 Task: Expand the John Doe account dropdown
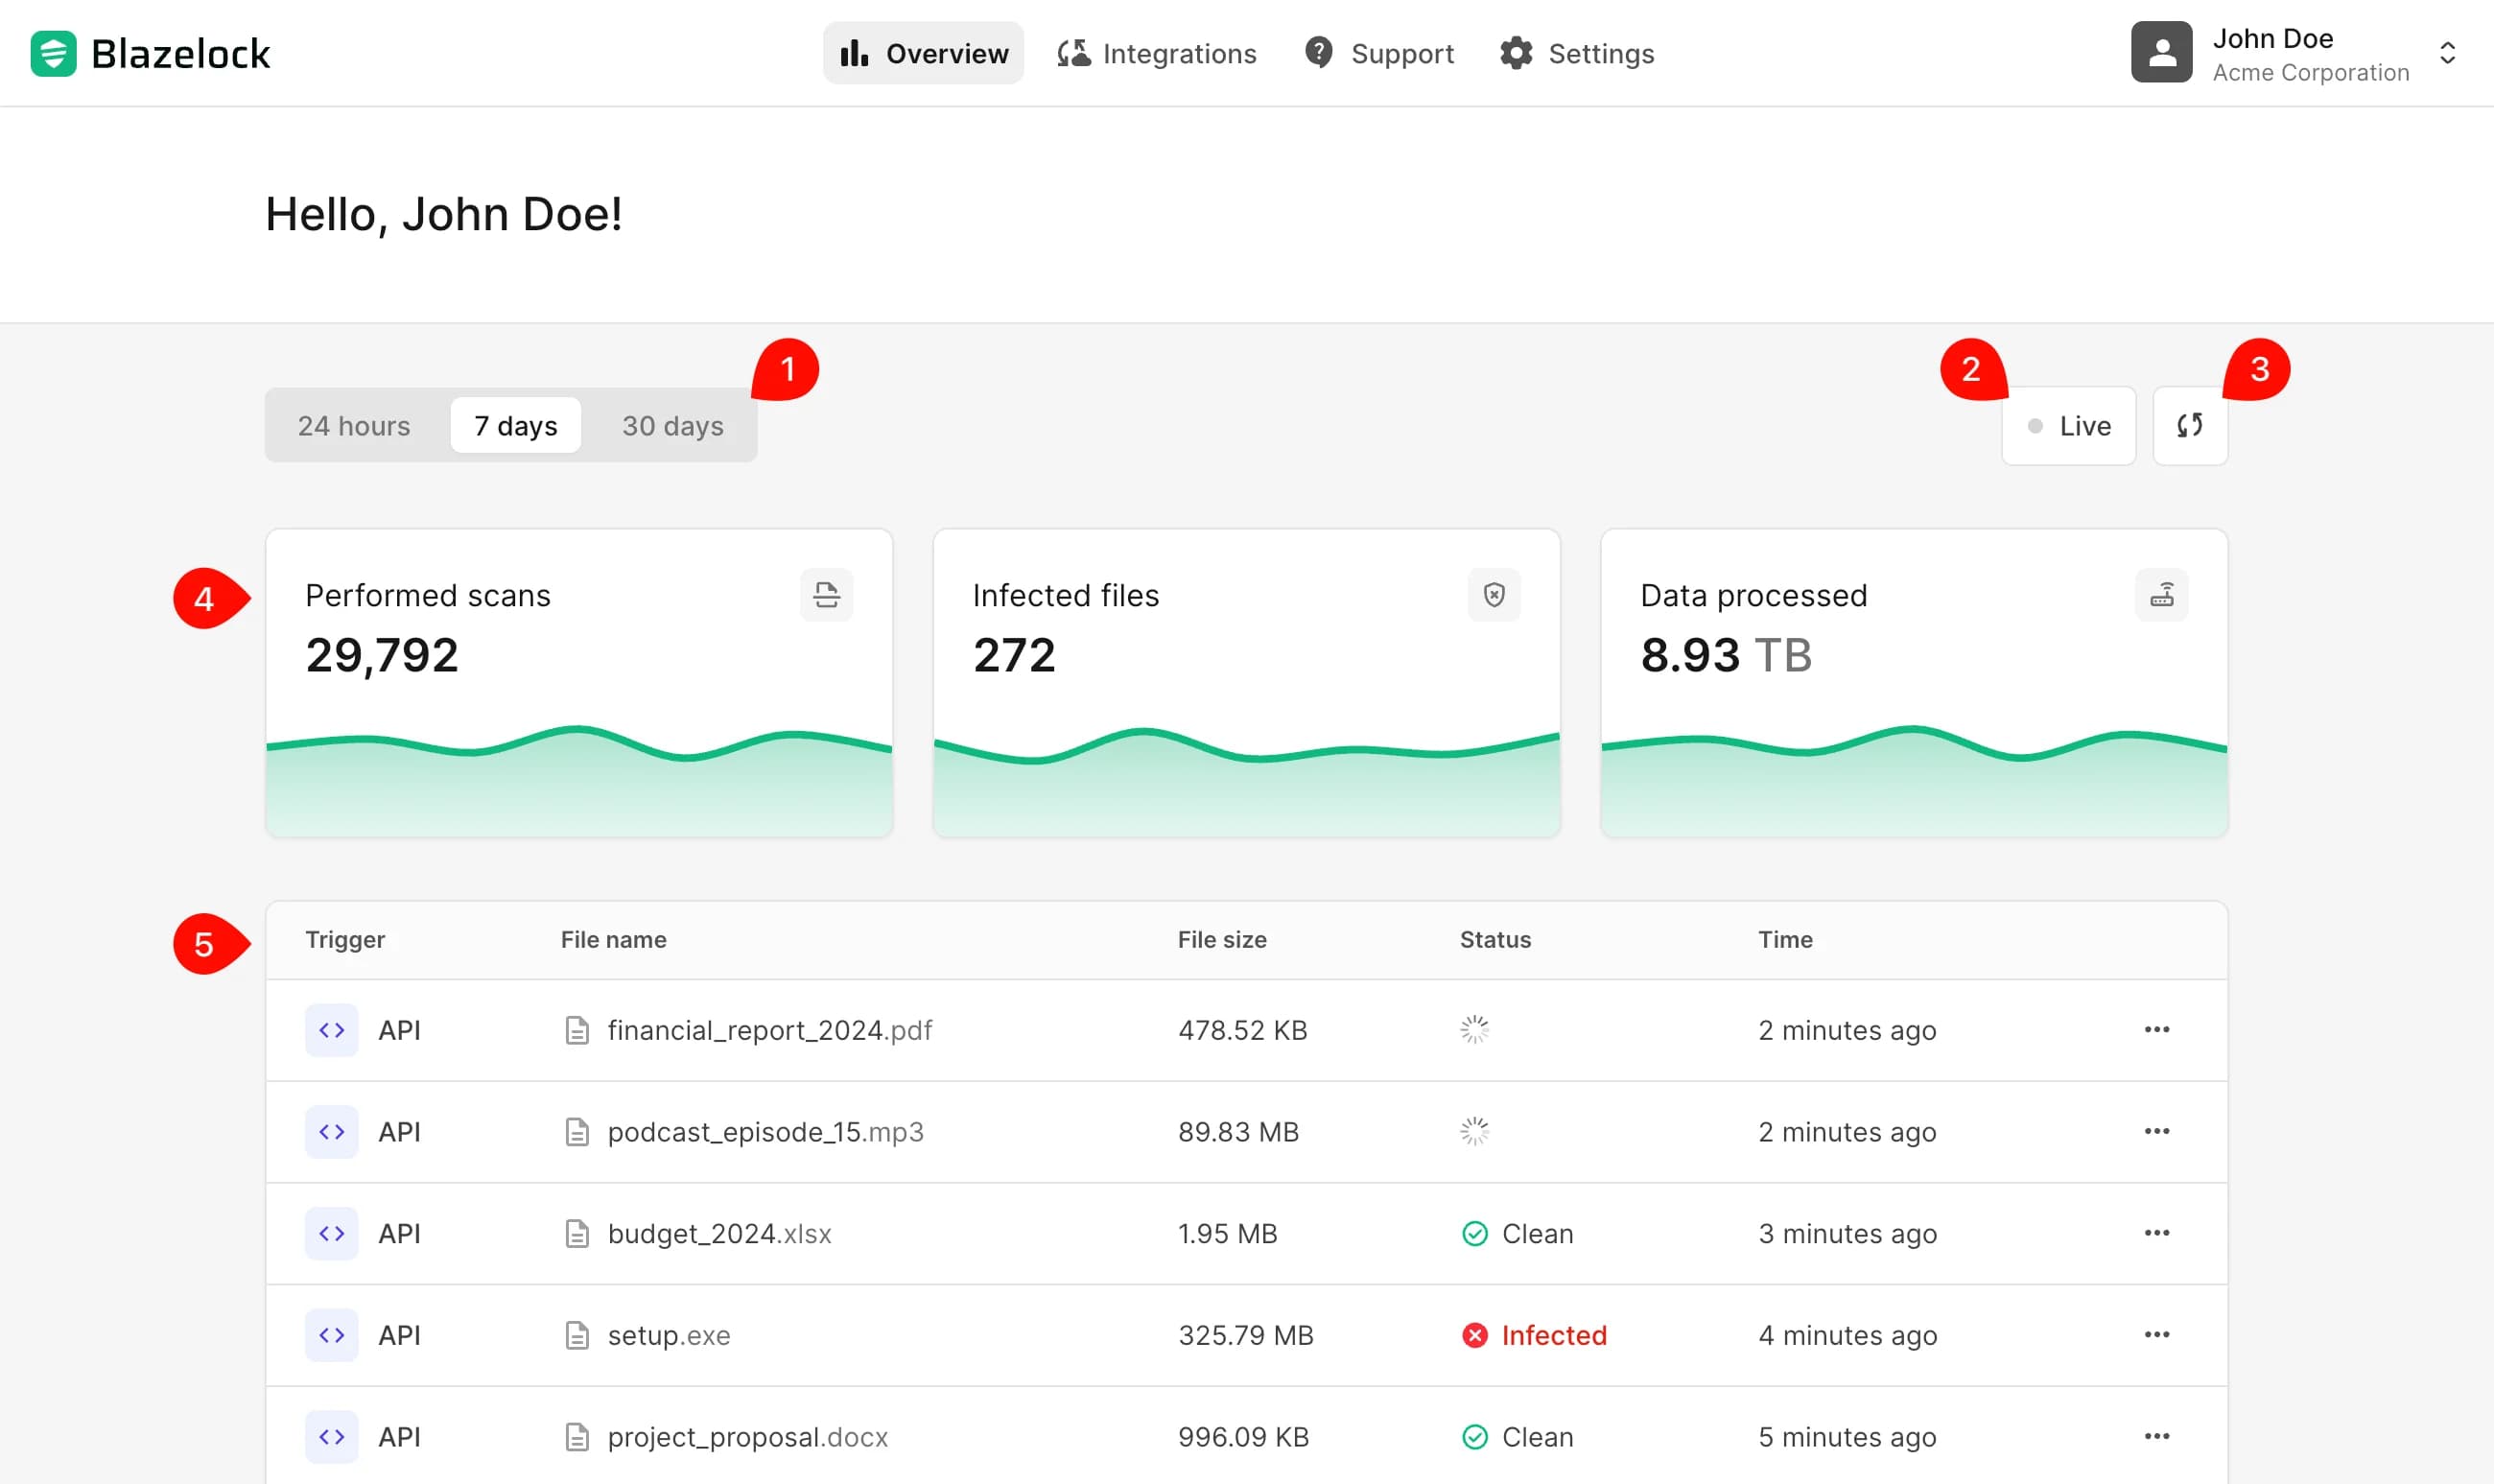(x=2447, y=53)
